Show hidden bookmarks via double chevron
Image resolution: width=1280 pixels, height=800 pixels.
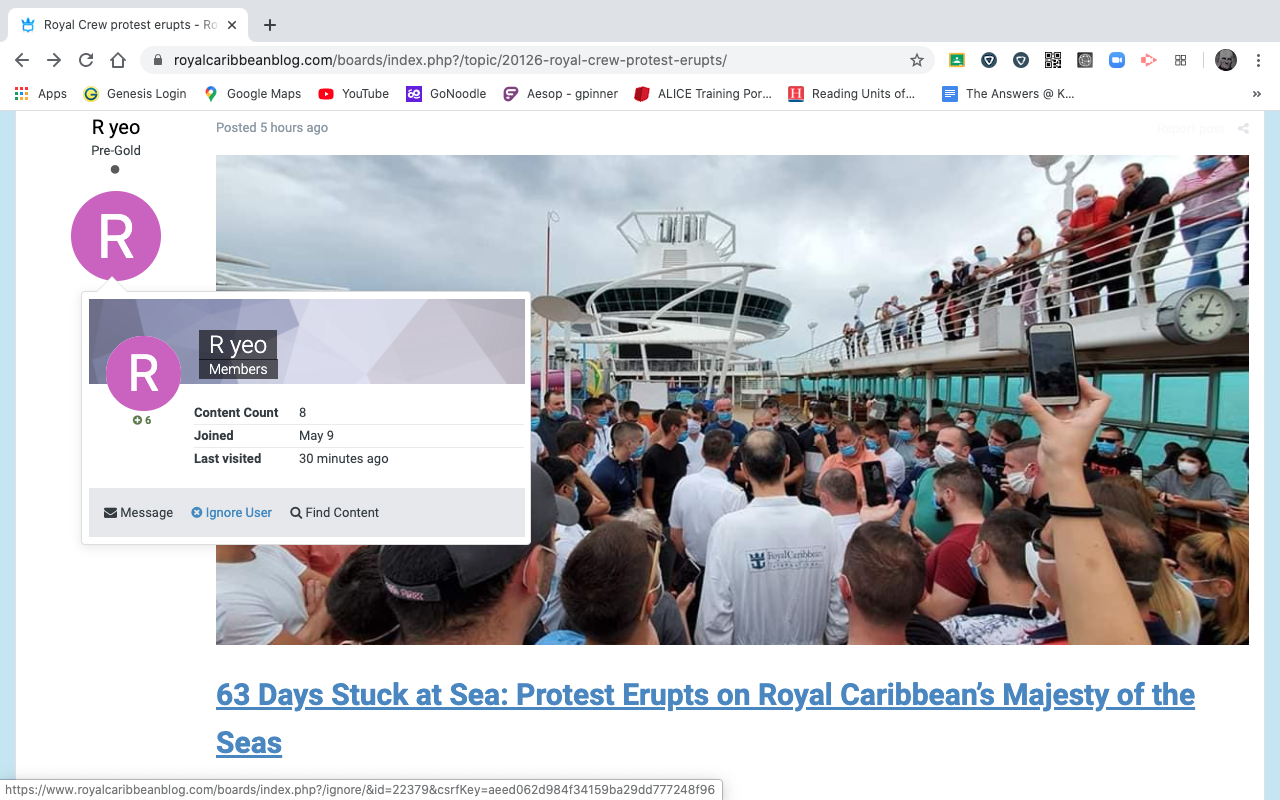click(x=1256, y=94)
